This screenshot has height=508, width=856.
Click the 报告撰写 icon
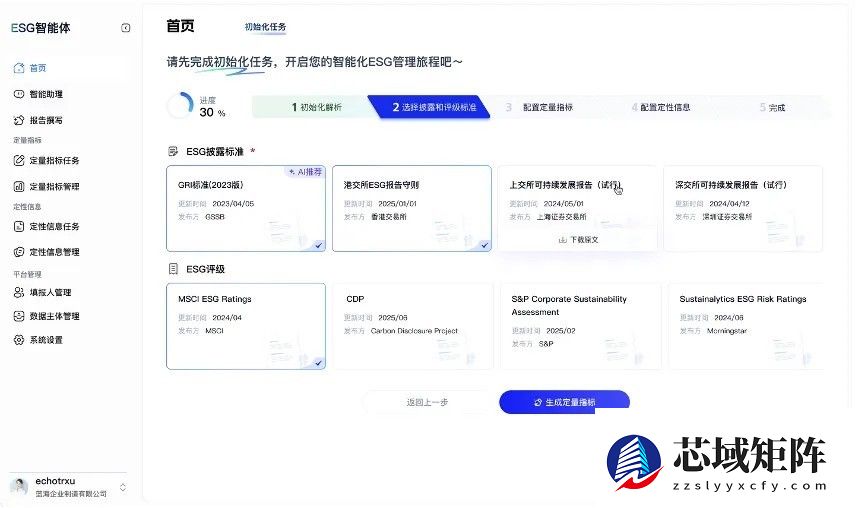point(19,120)
